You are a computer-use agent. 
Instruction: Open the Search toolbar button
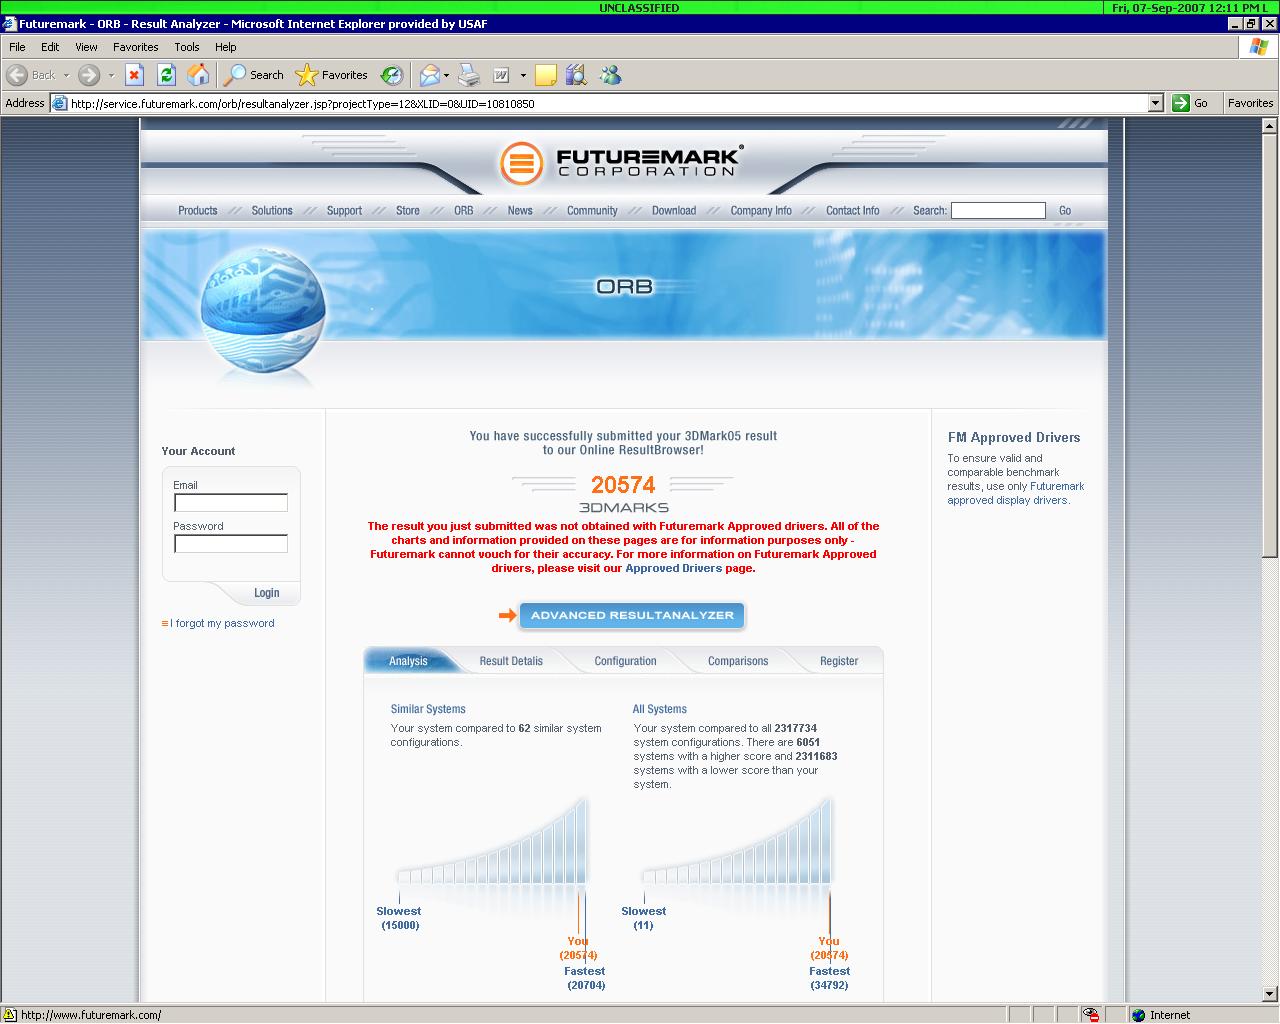click(x=254, y=75)
